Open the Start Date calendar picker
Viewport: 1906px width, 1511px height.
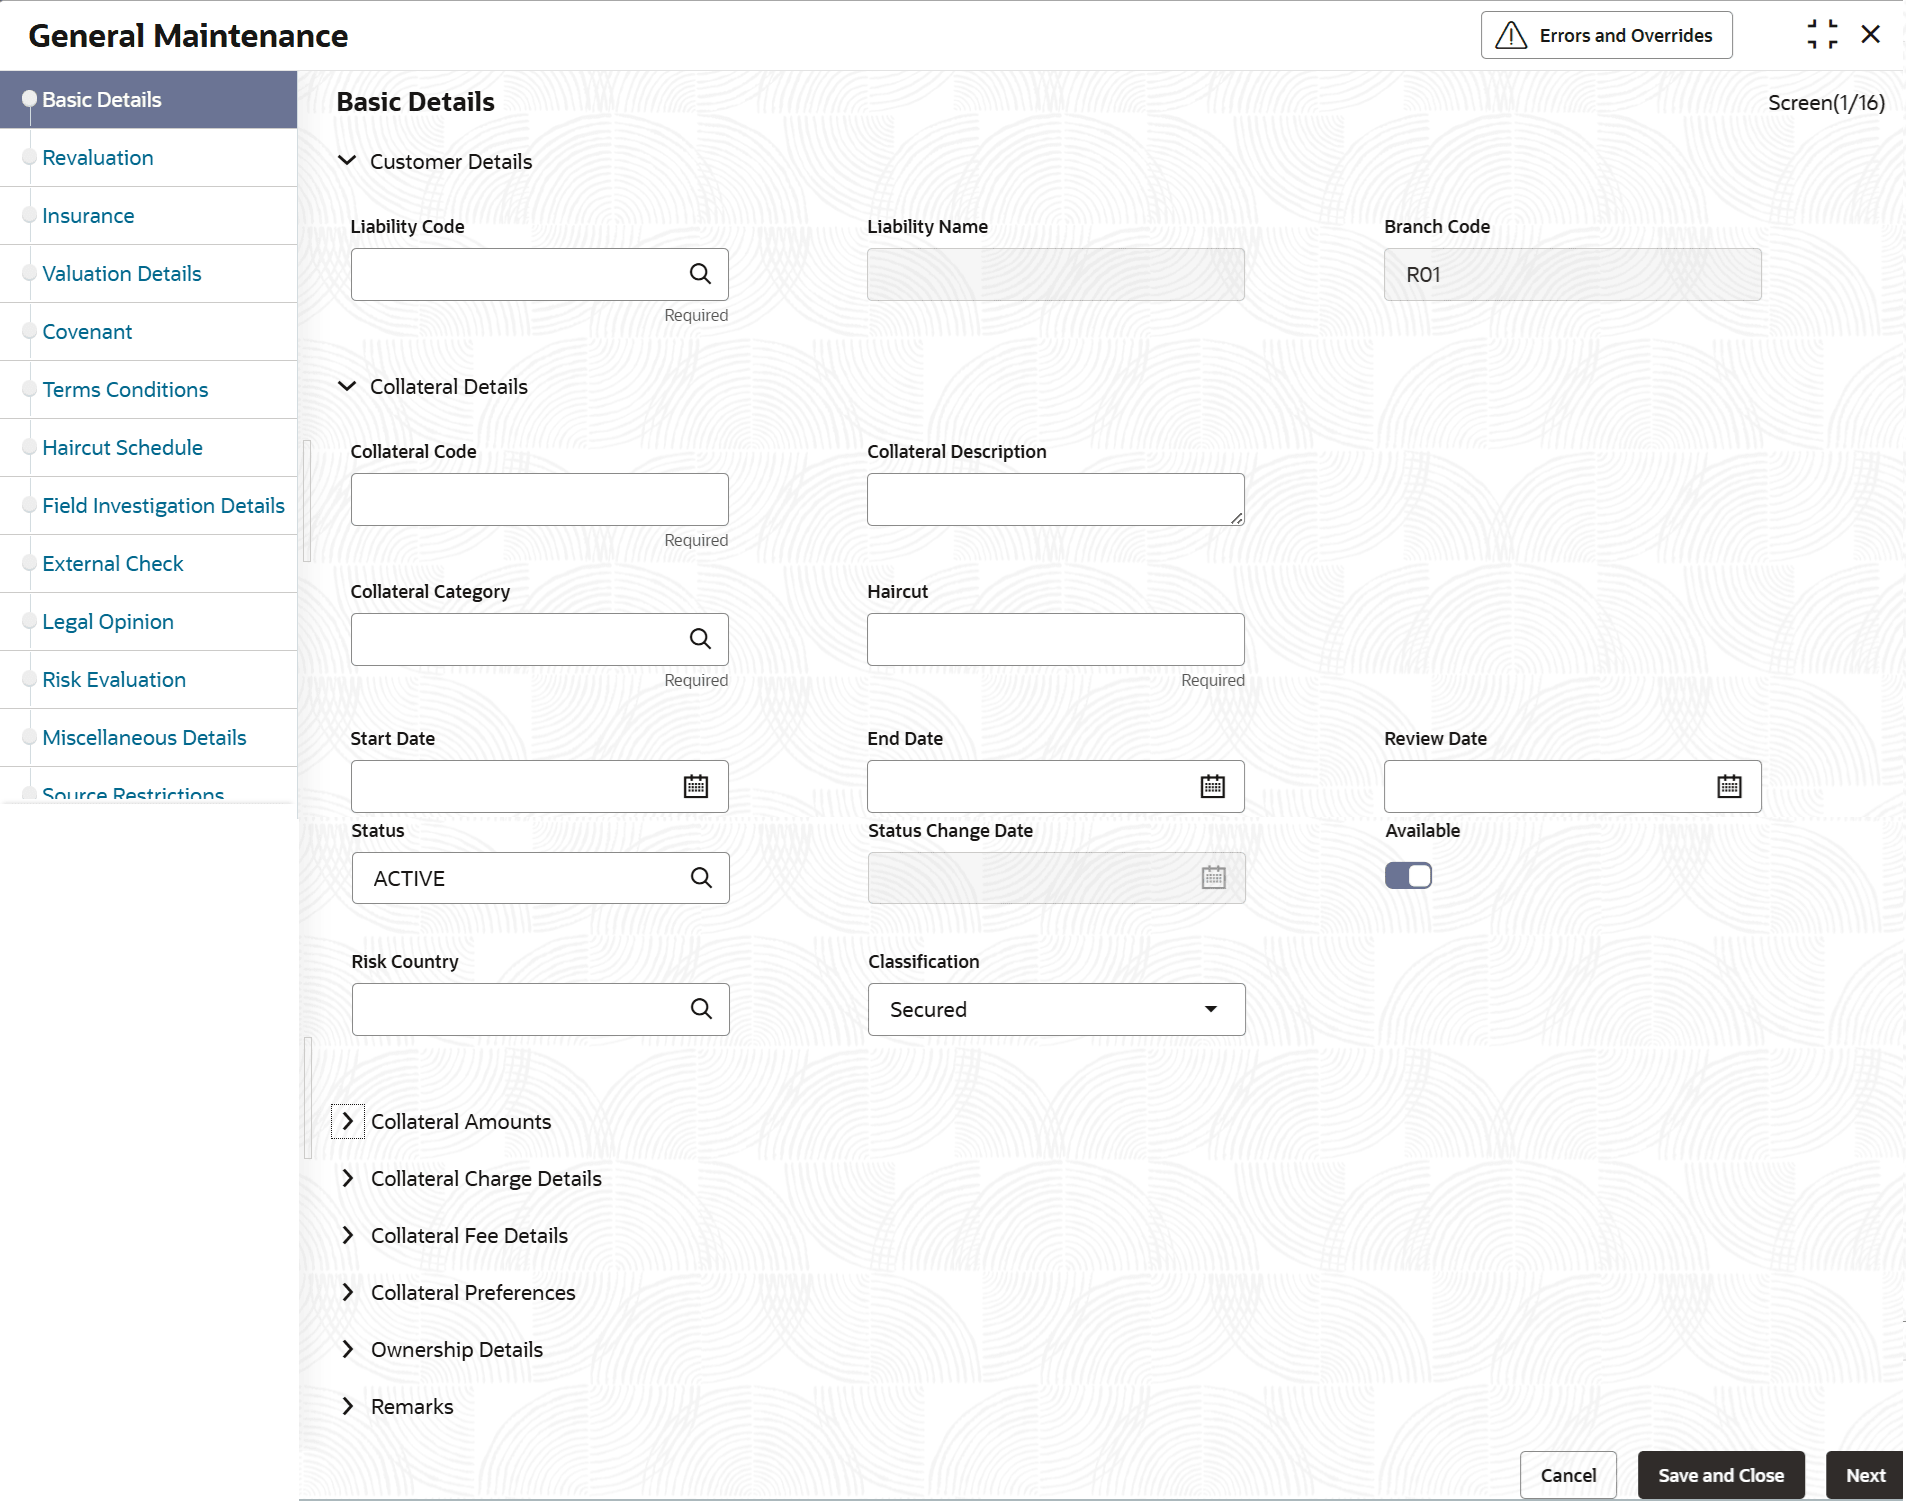point(696,787)
